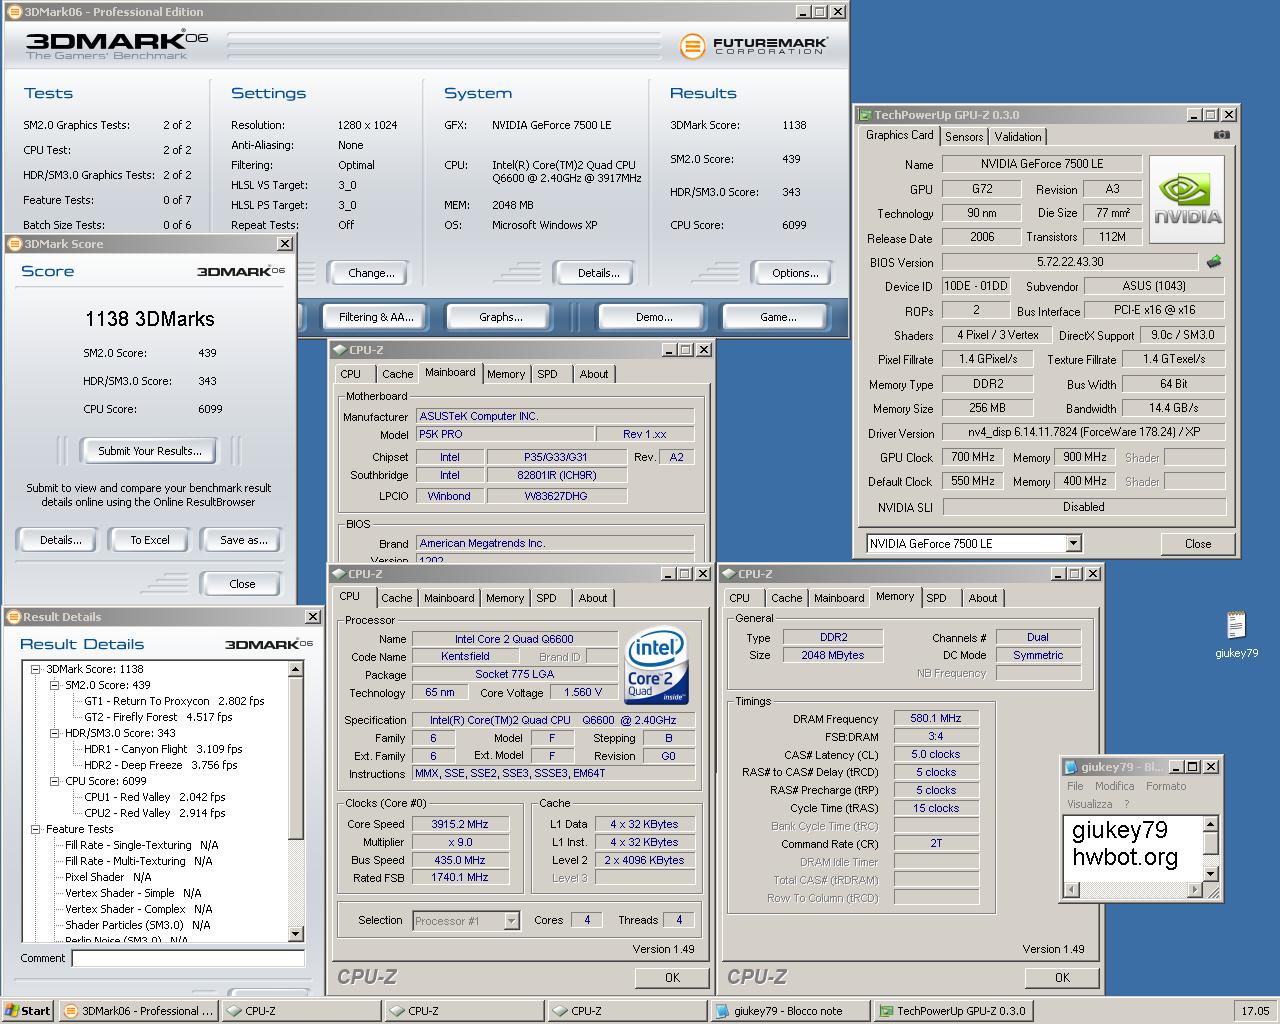Select Graphics Card tab in GPU-Z
Image resolution: width=1280 pixels, height=1024 pixels.
tap(899, 135)
